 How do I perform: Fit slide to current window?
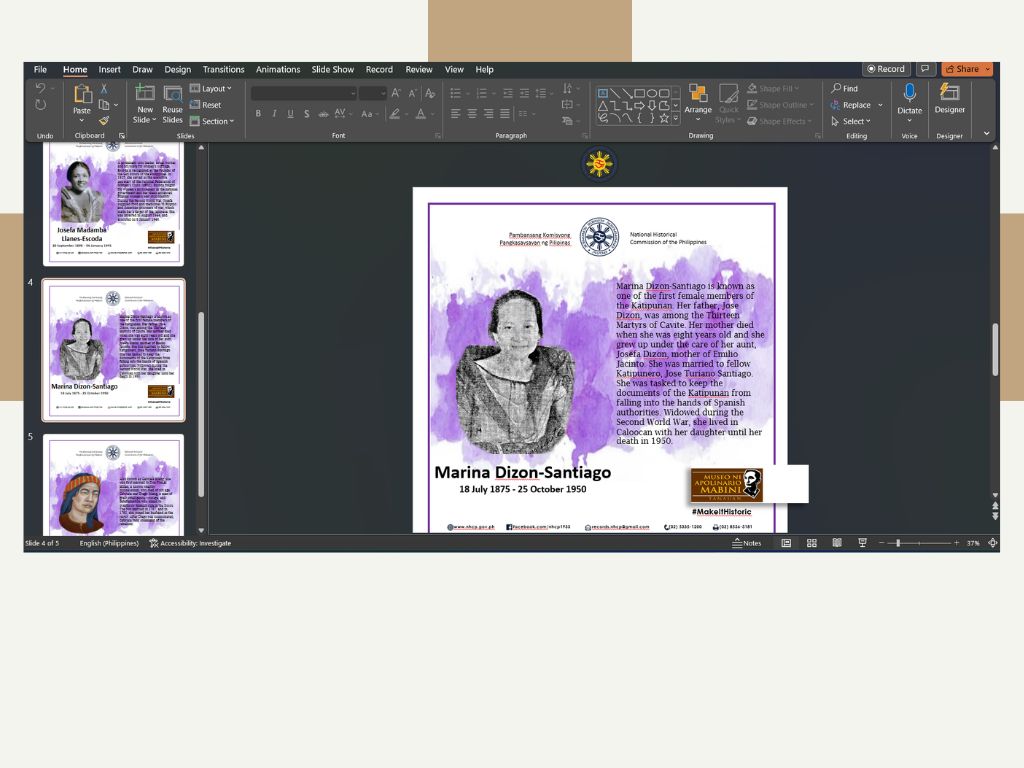pyautogui.click(x=993, y=543)
